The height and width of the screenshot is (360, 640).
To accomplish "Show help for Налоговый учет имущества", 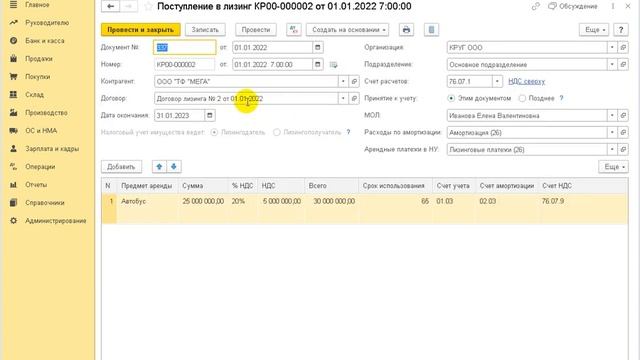I will click(348, 132).
